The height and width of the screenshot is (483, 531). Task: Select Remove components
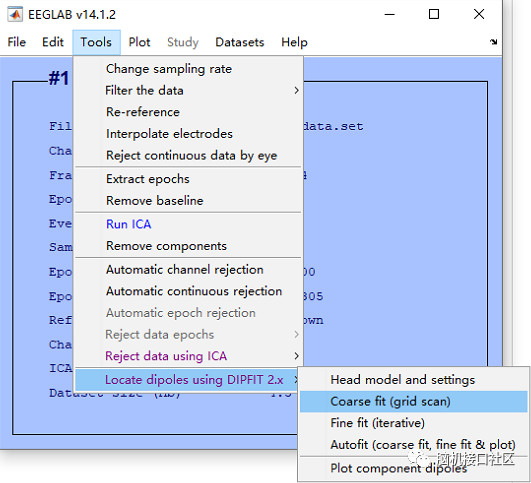188,246
